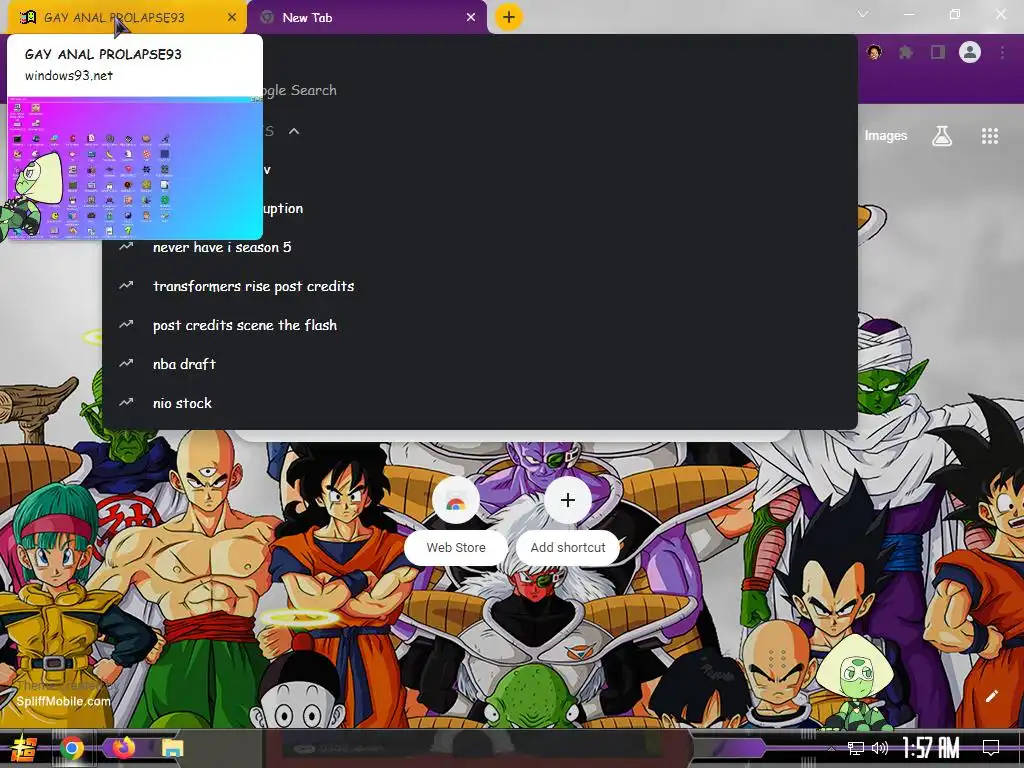The height and width of the screenshot is (768, 1024).
Task: Open the Images link
Action: [x=886, y=136]
